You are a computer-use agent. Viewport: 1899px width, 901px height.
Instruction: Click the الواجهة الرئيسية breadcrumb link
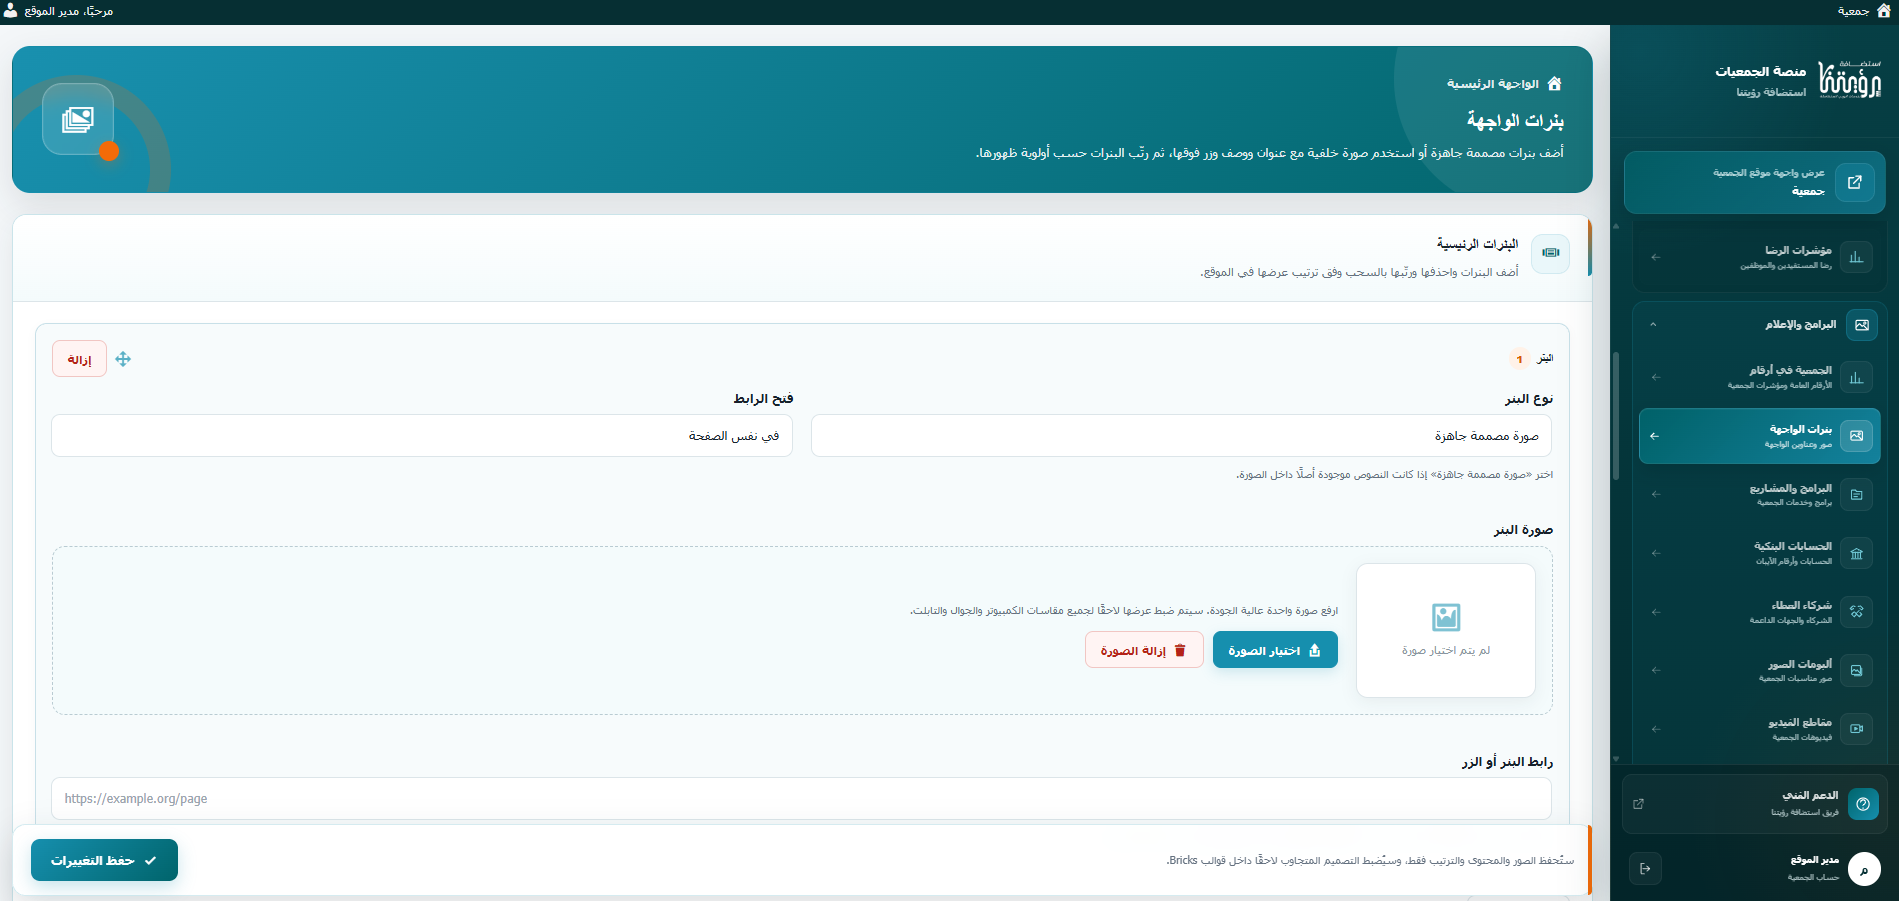click(x=1493, y=84)
